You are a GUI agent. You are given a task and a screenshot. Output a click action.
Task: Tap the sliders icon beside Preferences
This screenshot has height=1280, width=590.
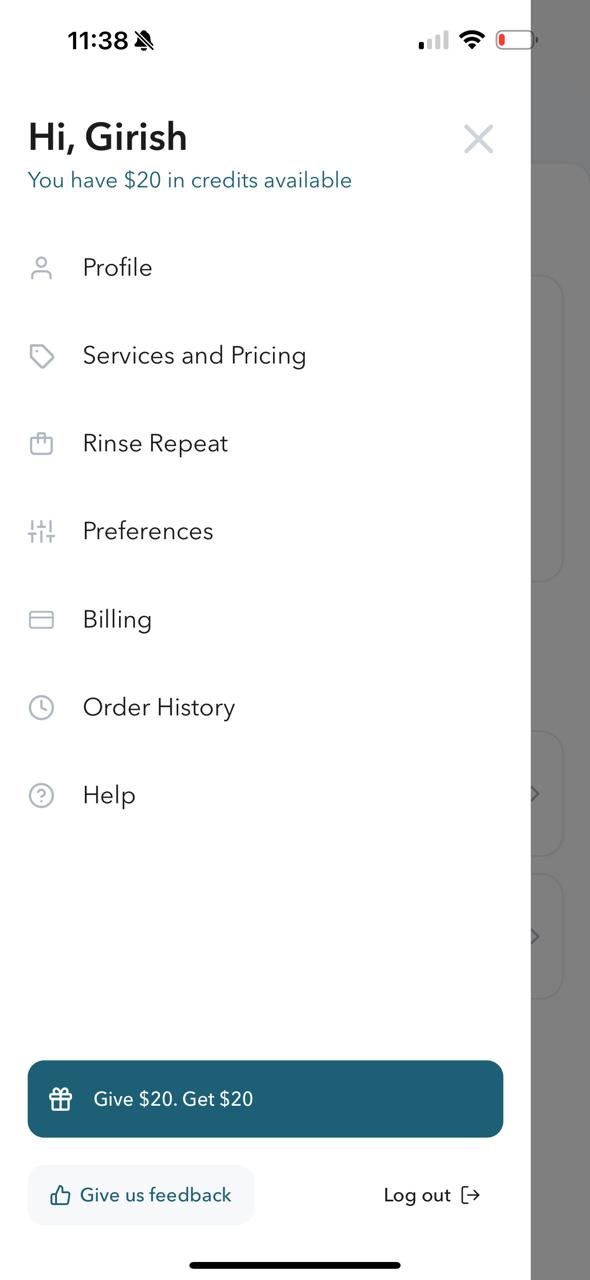point(41,531)
